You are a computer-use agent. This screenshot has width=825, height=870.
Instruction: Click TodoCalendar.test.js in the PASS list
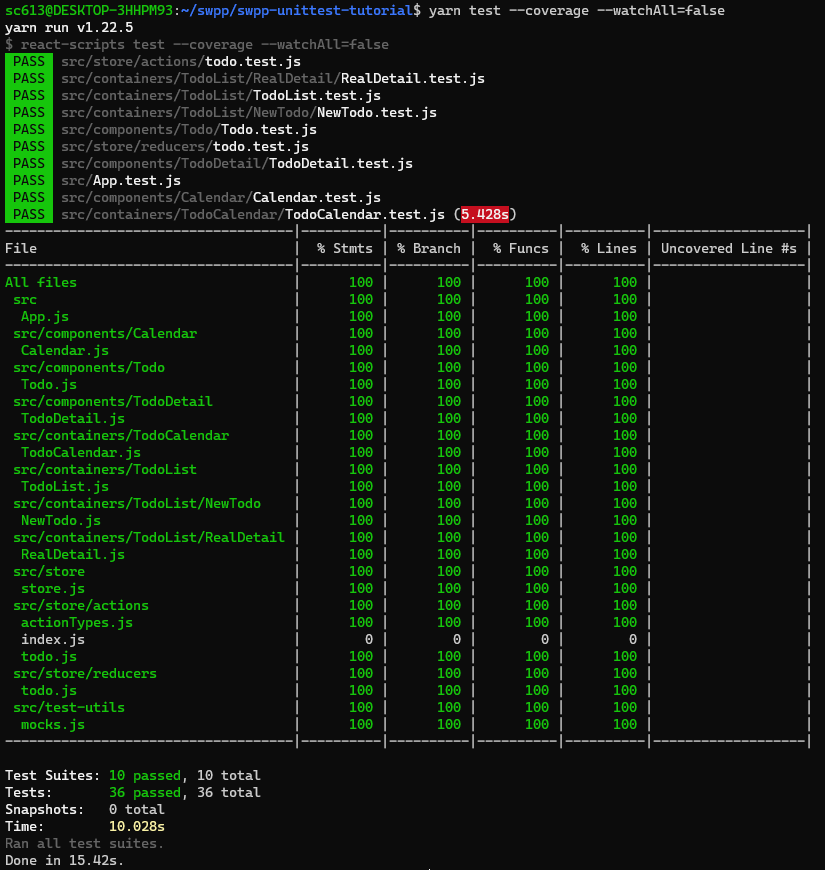click(365, 214)
